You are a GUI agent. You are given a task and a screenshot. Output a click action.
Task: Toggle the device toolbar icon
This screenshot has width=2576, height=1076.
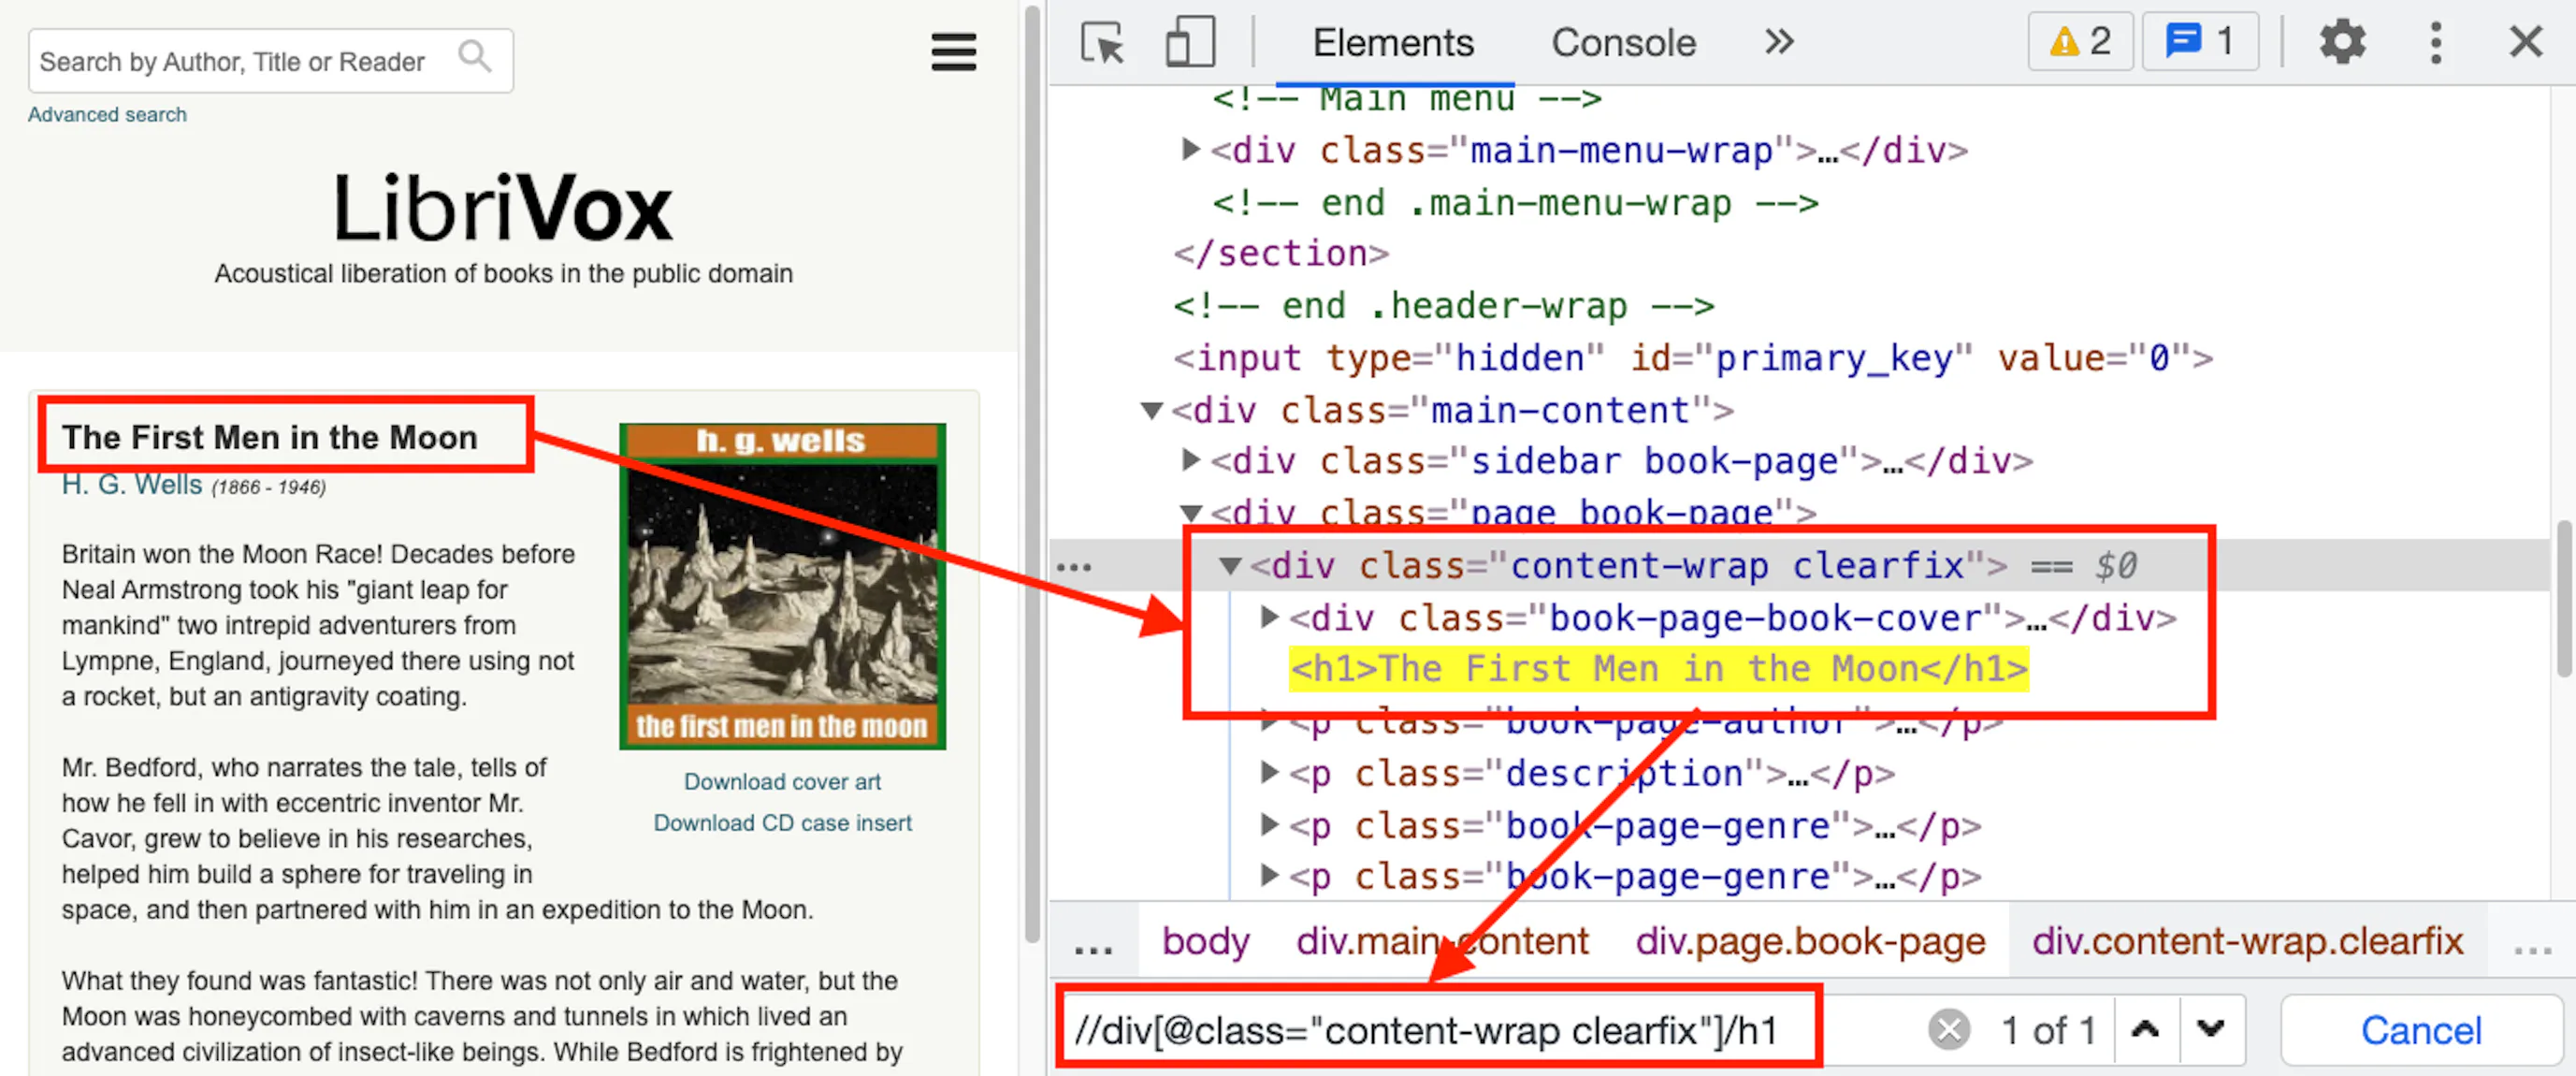(1189, 43)
